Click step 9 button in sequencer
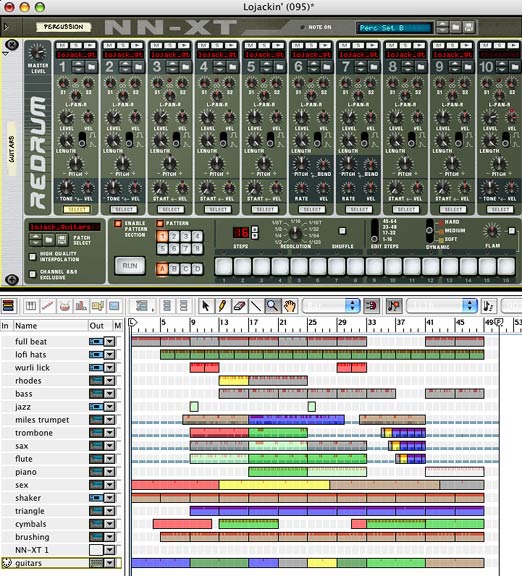 [x=374, y=267]
